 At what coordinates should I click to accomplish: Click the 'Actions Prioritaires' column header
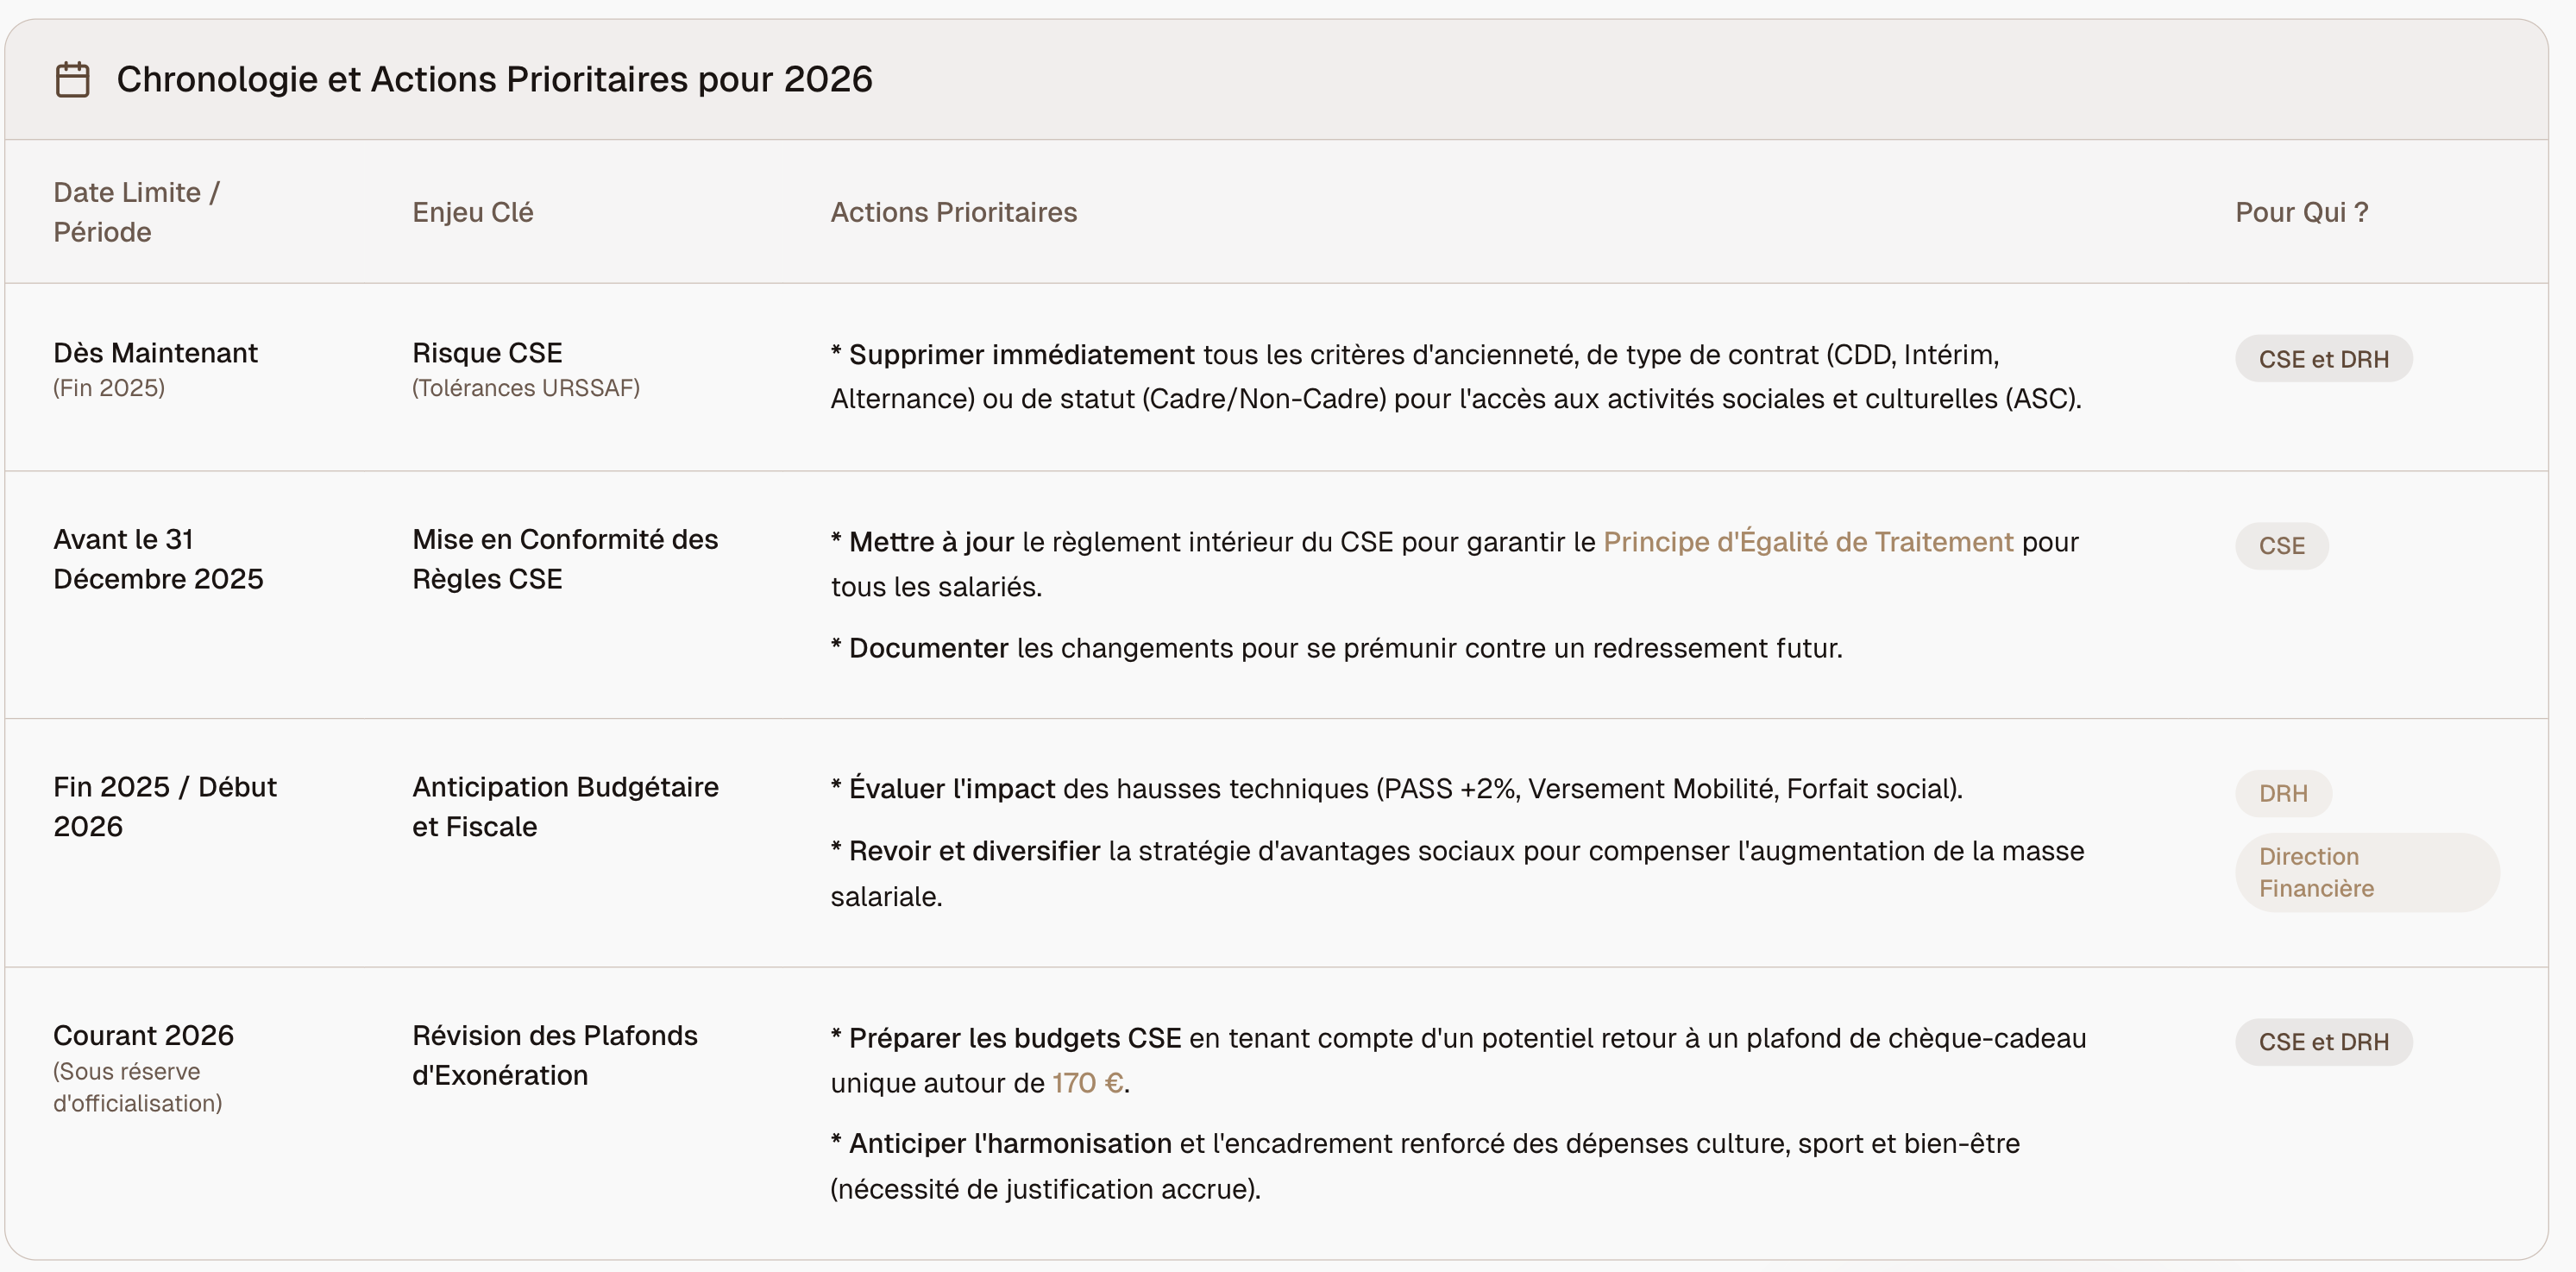pos(953,212)
